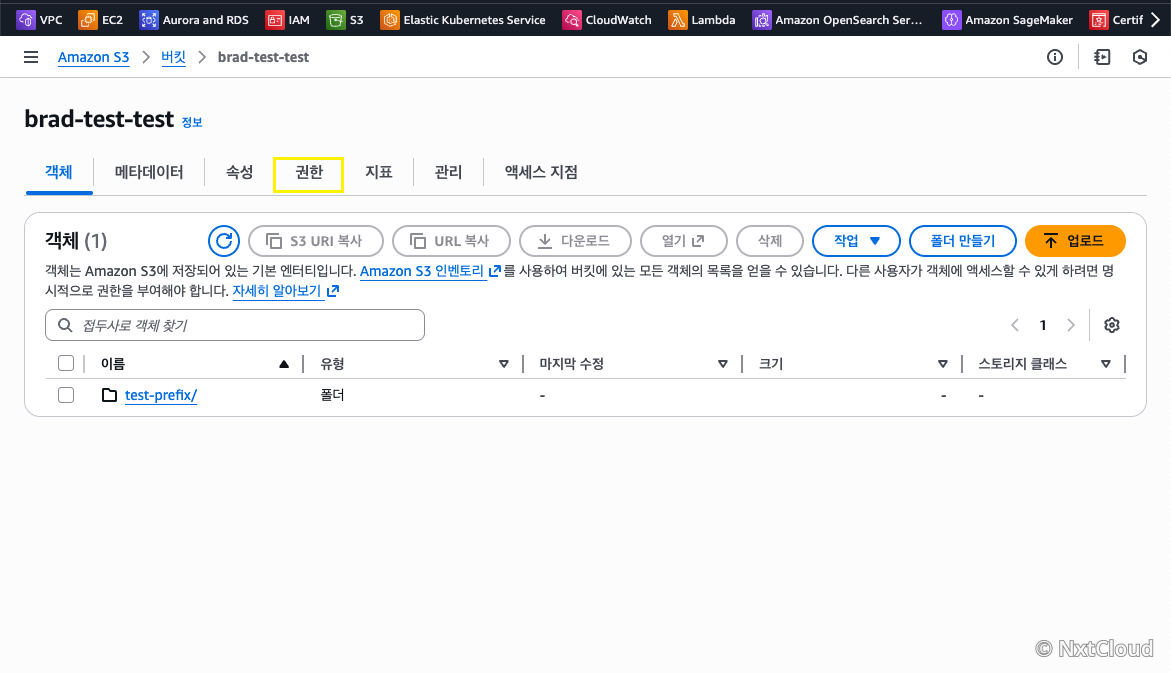The image size is (1171, 673).
Task: Click the hexagon settings icon top right
Action: (1140, 57)
